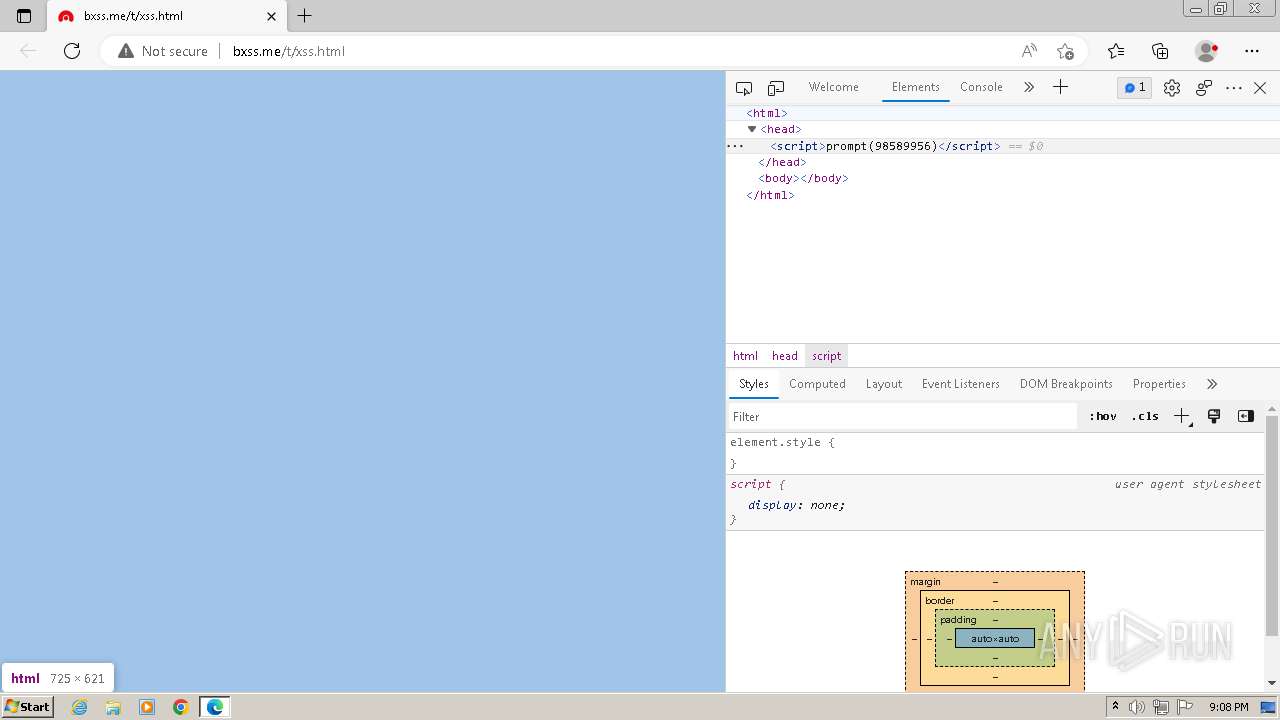The height and width of the screenshot is (720, 1280).
Task: Open Edge Settings and more menu
Action: coord(1252,51)
